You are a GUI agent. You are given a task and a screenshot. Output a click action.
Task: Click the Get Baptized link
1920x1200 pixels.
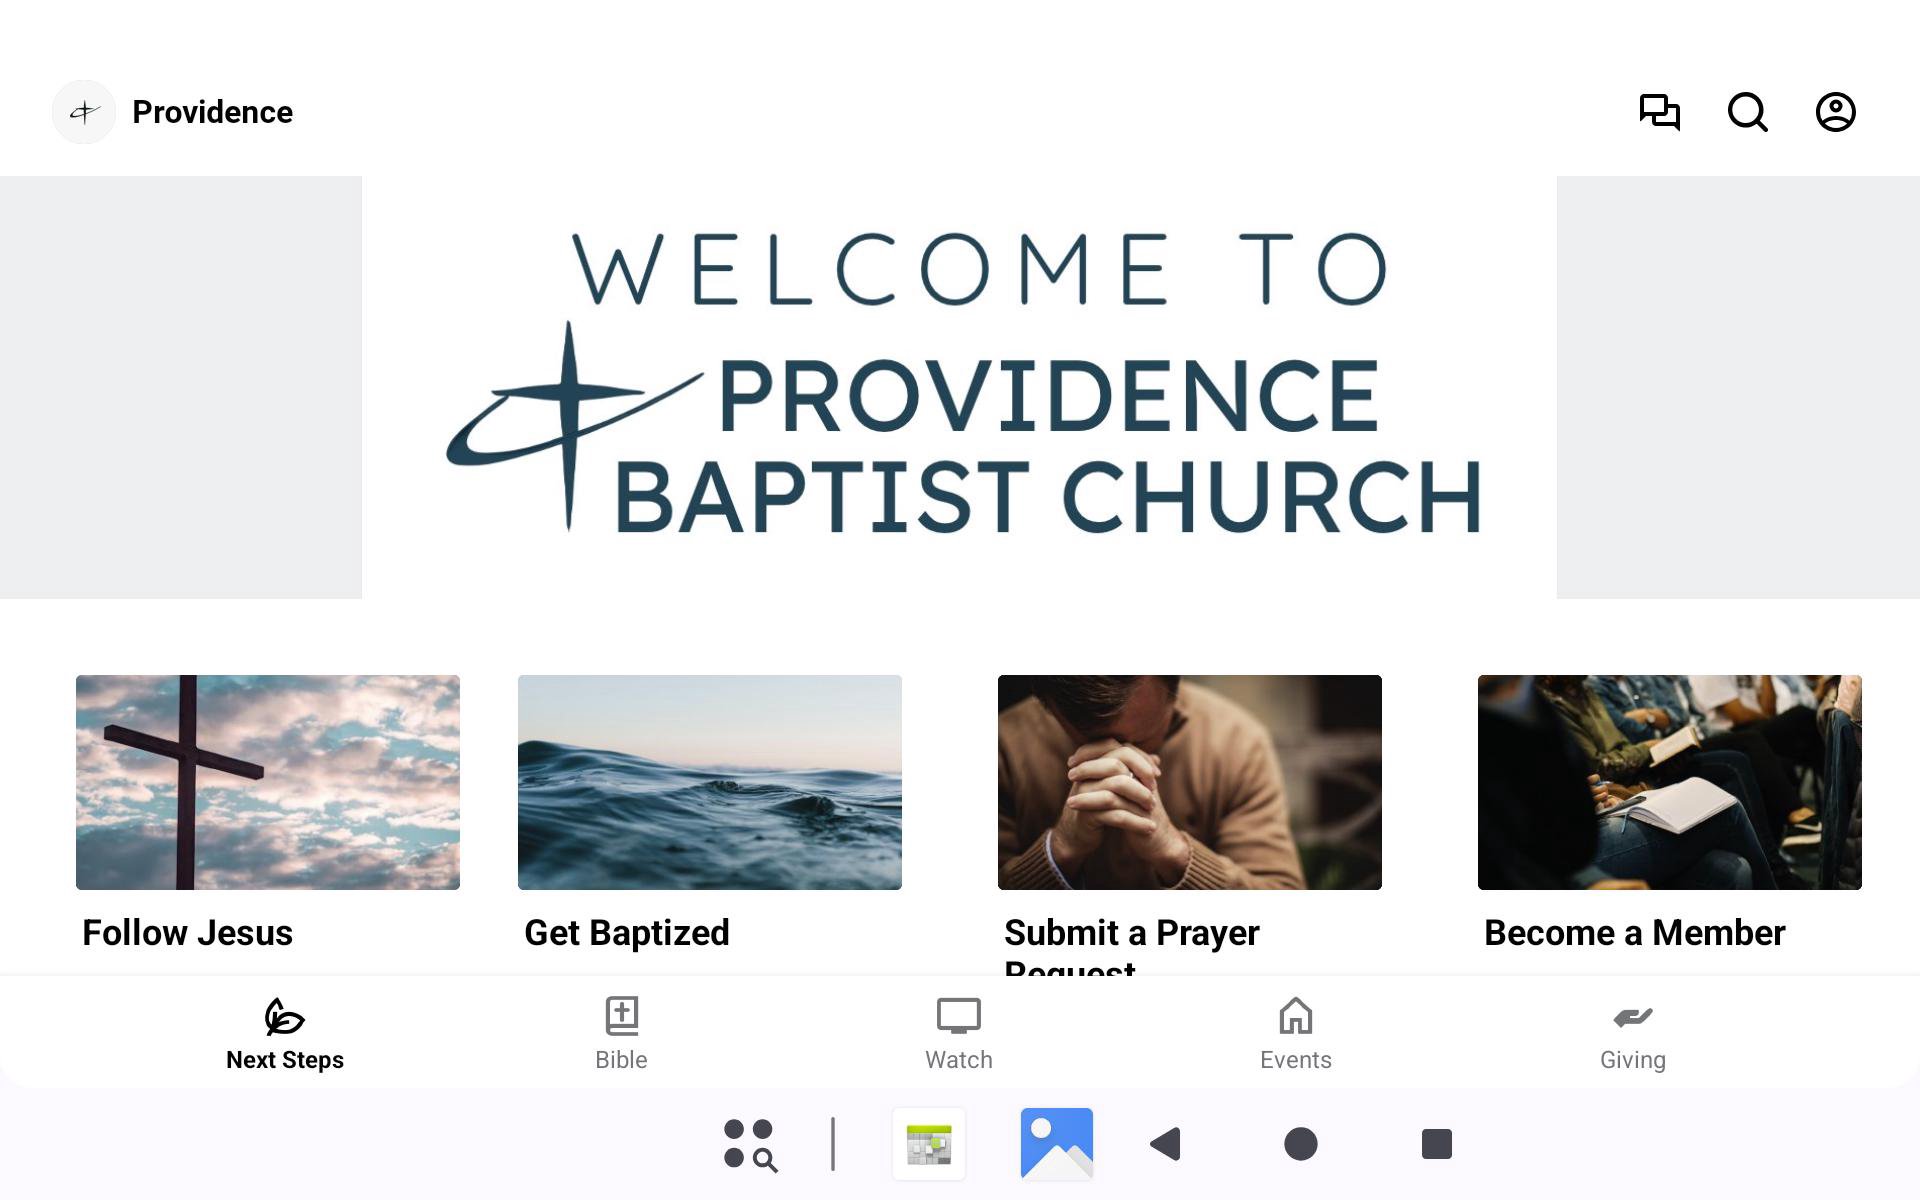click(627, 933)
